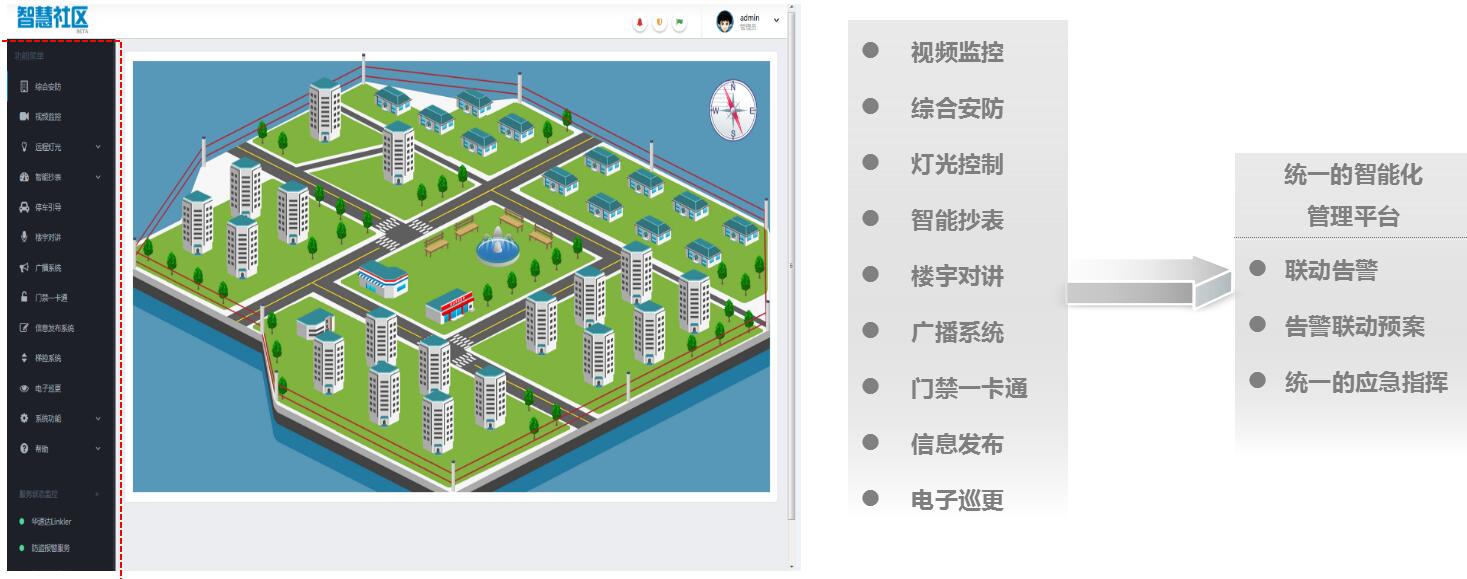
Task: Select the 广播系统 broadcast speaker icon
Action: click(x=28, y=267)
